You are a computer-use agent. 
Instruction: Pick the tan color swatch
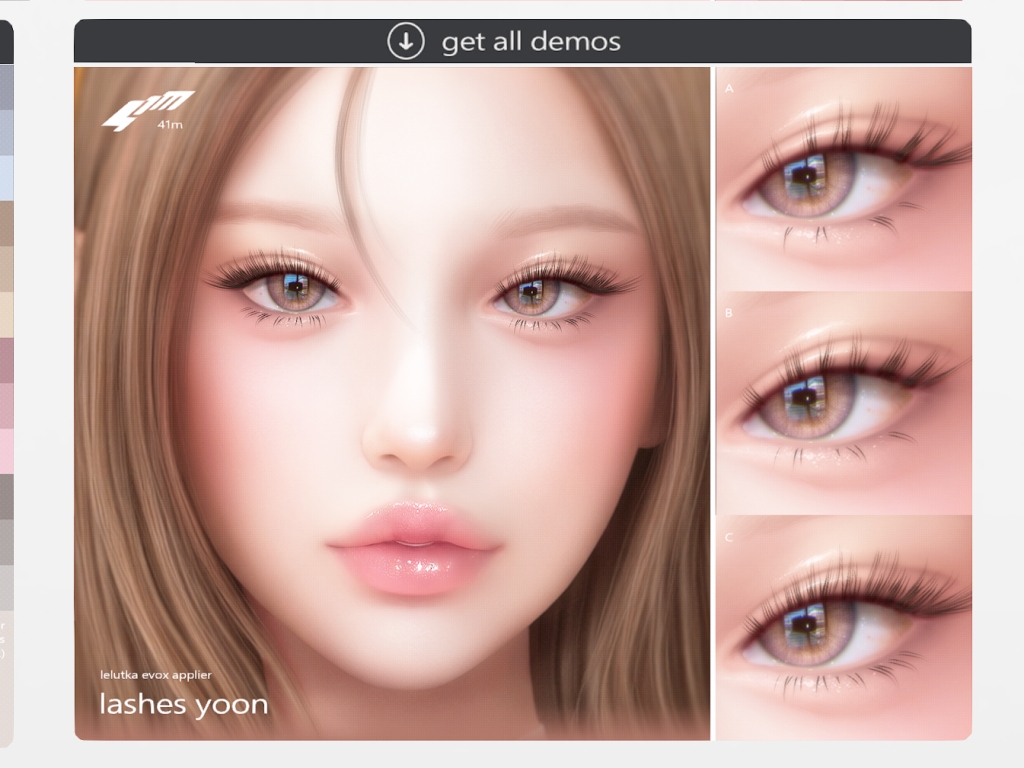tap(6, 268)
